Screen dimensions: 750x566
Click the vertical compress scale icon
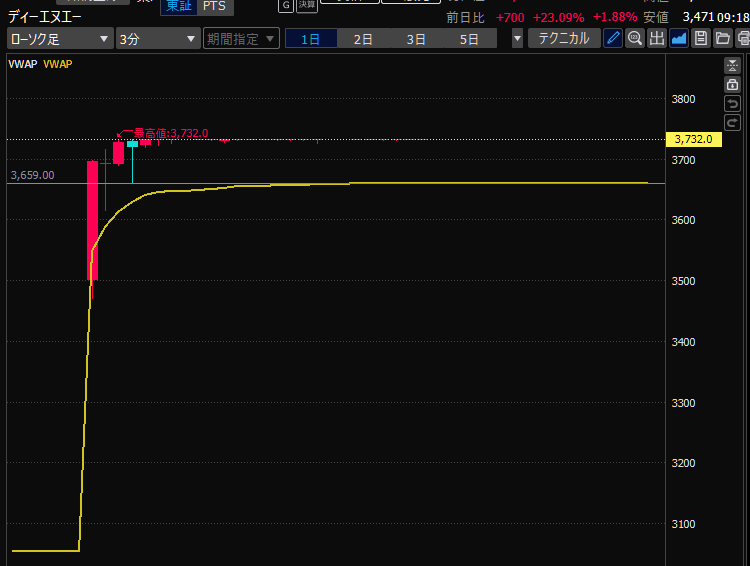click(732, 66)
